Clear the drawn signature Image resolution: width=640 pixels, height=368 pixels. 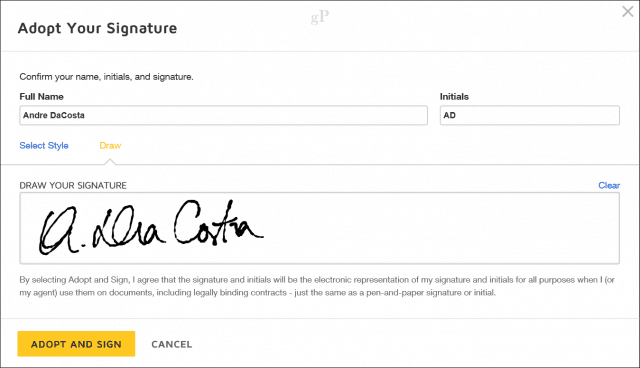(609, 186)
